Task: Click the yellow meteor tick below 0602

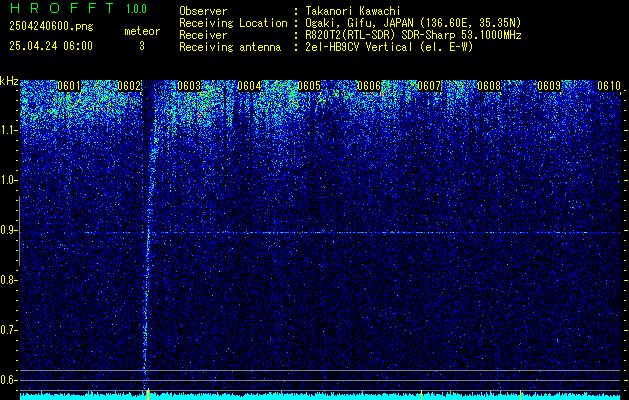Action: (148, 394)
